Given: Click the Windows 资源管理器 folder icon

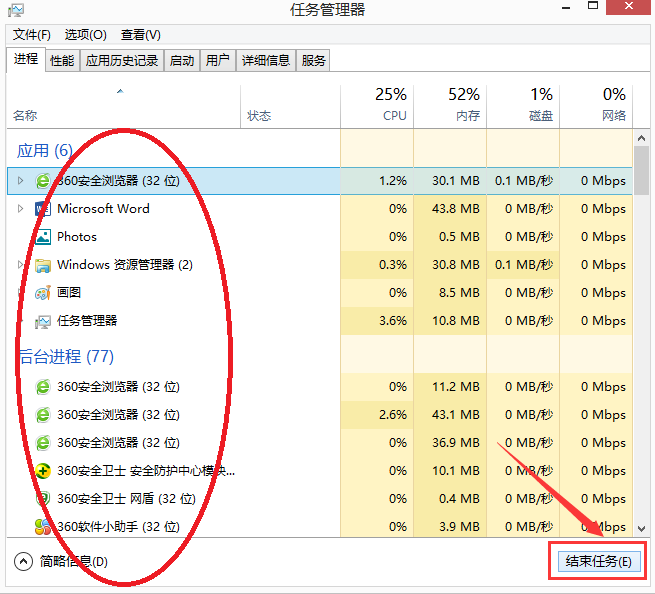Looking at the screenshot, I should [43, 265].
